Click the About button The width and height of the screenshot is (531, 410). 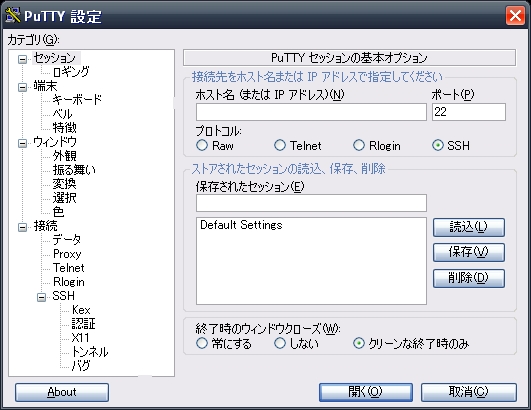click(62, 392)
